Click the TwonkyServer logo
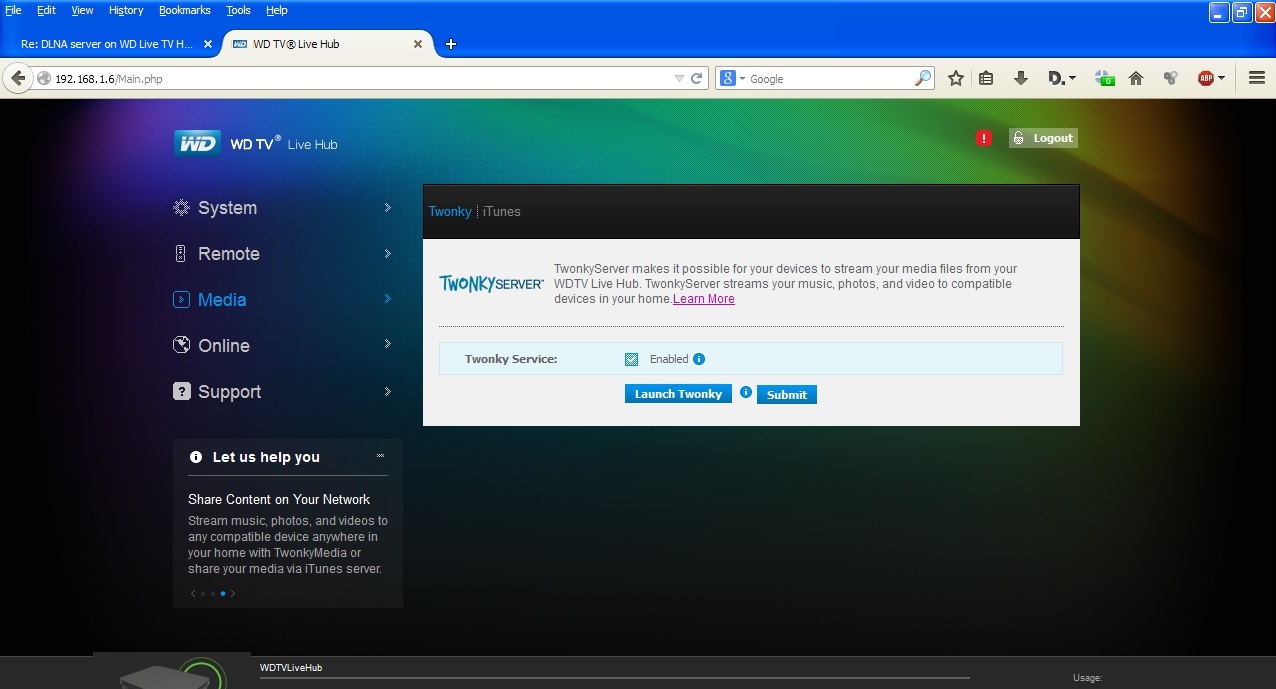The height and width of the screenshot is (689, 1276). [x=491, y=284]
